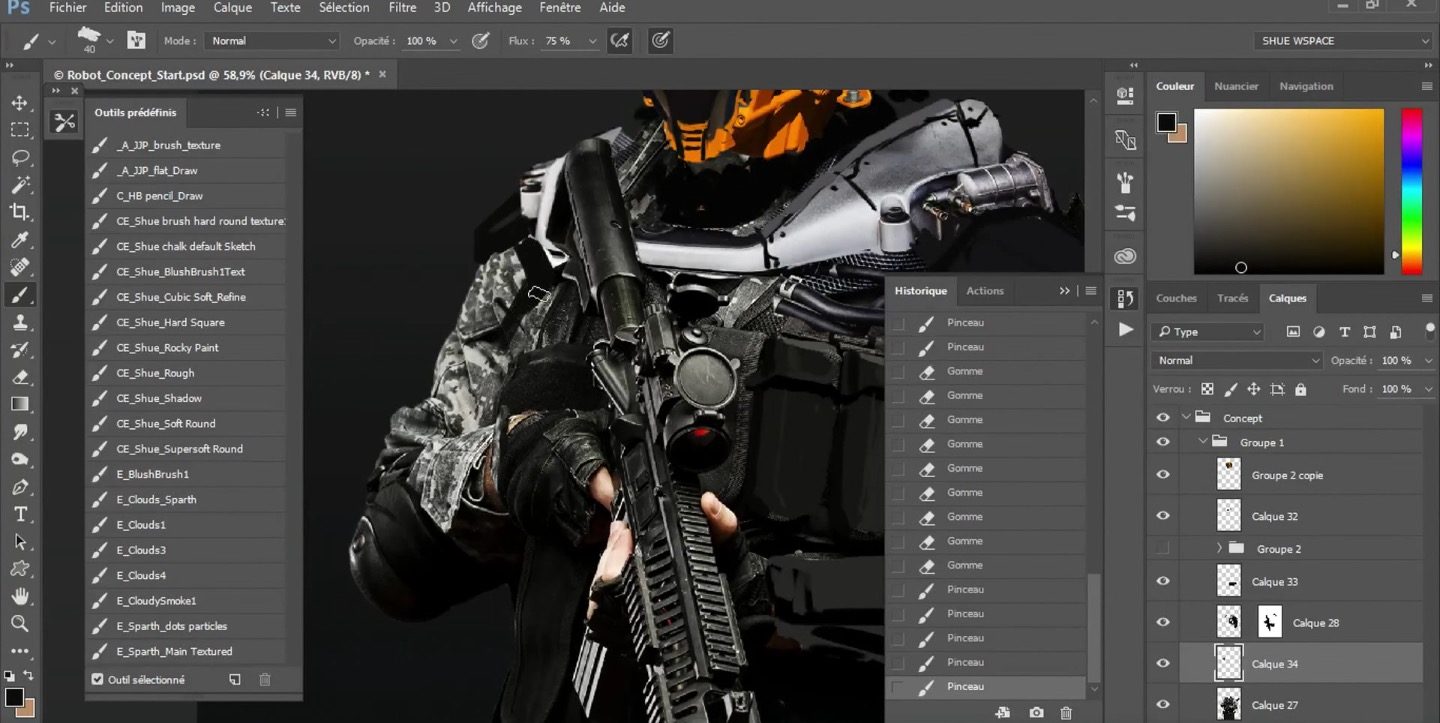Switch to the Actions tab
The width and height of the screenshot is (1440, 723).
point(984,291)
